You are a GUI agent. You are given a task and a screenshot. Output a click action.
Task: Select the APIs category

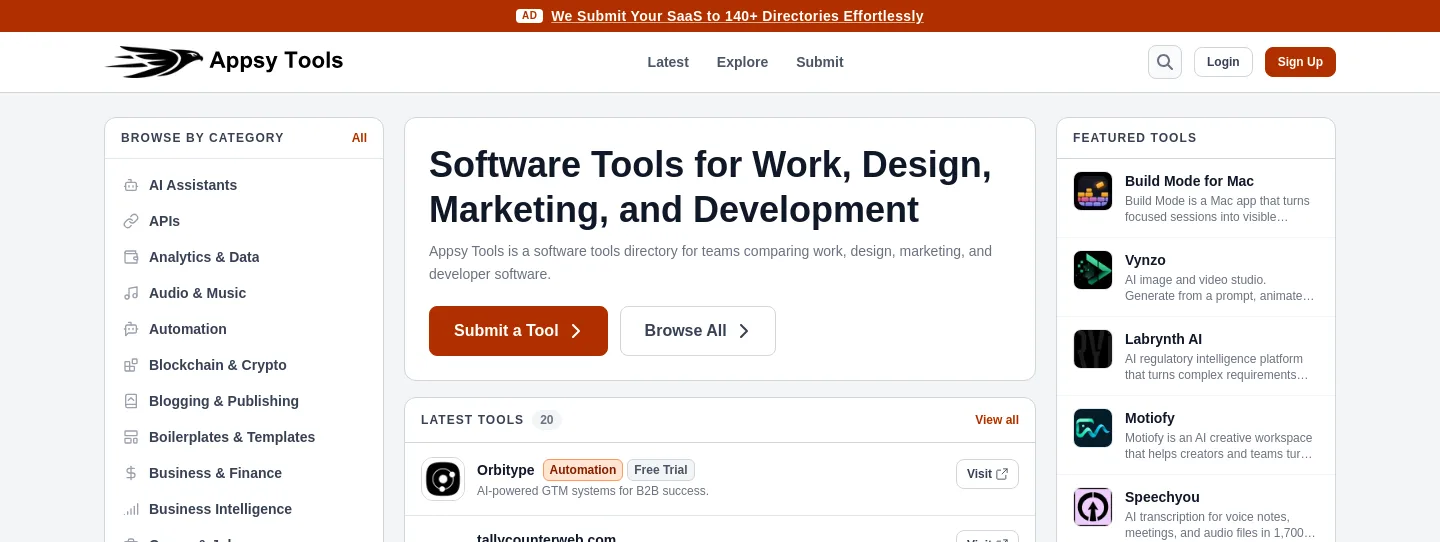(164, 221)
